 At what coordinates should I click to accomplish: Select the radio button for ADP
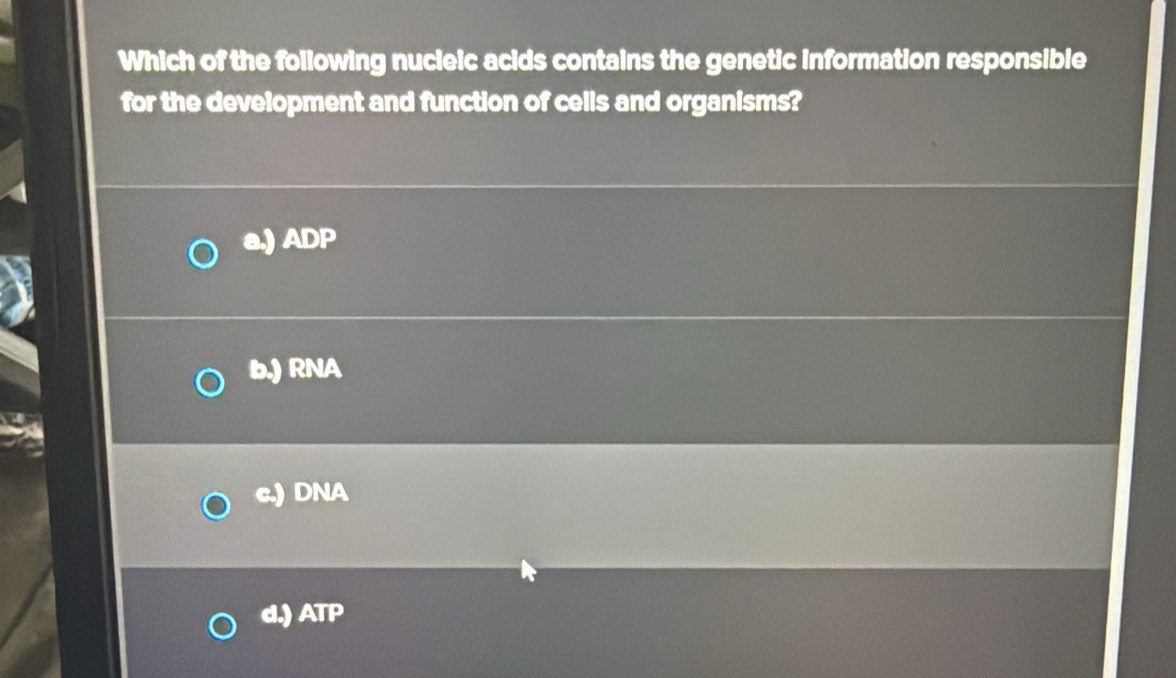[x=204, y=254]
